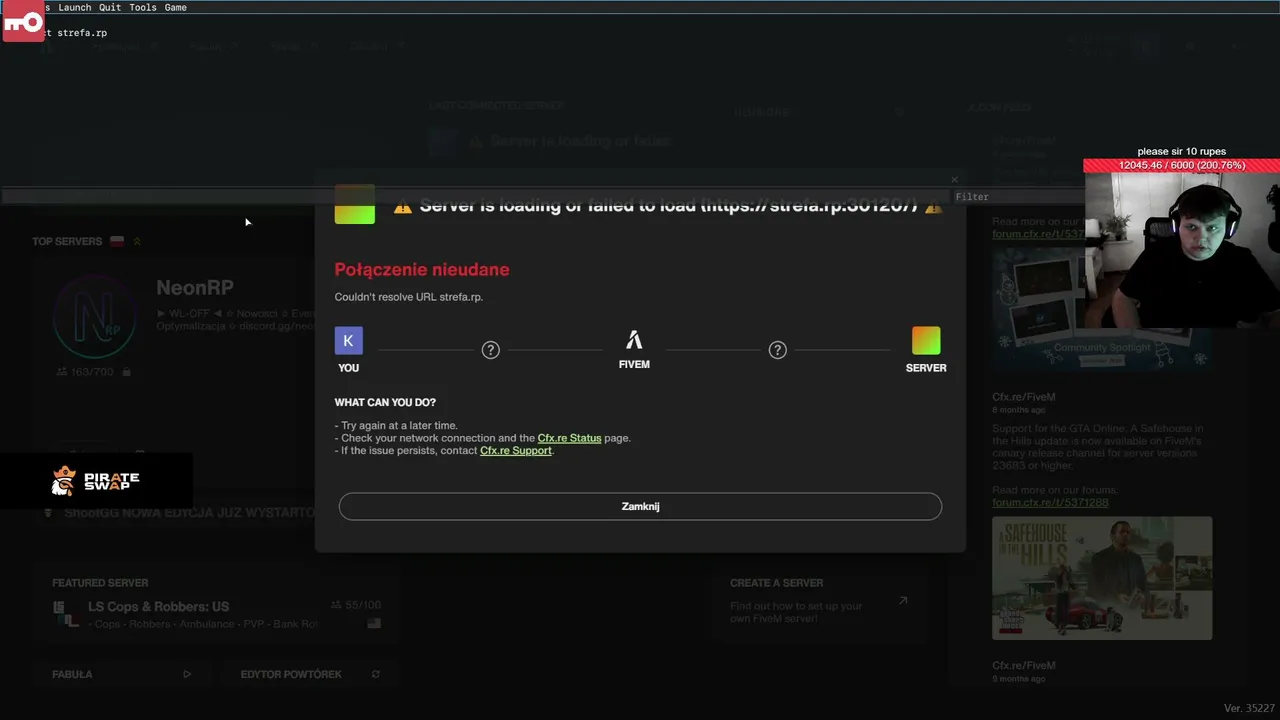This screenshot has height=720, width=1280.
Task: Click the play icon next to FABUŁA
Action: 187,674
